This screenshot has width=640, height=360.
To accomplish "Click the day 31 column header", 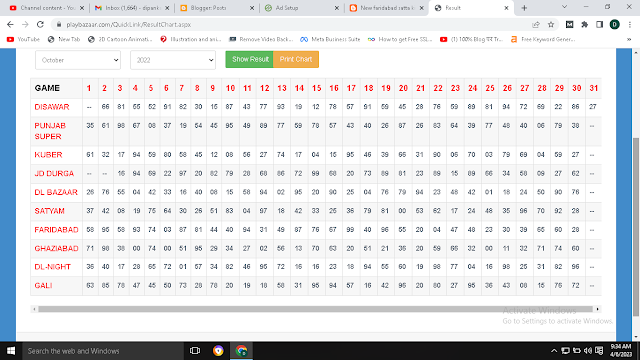I will point(593,88).
